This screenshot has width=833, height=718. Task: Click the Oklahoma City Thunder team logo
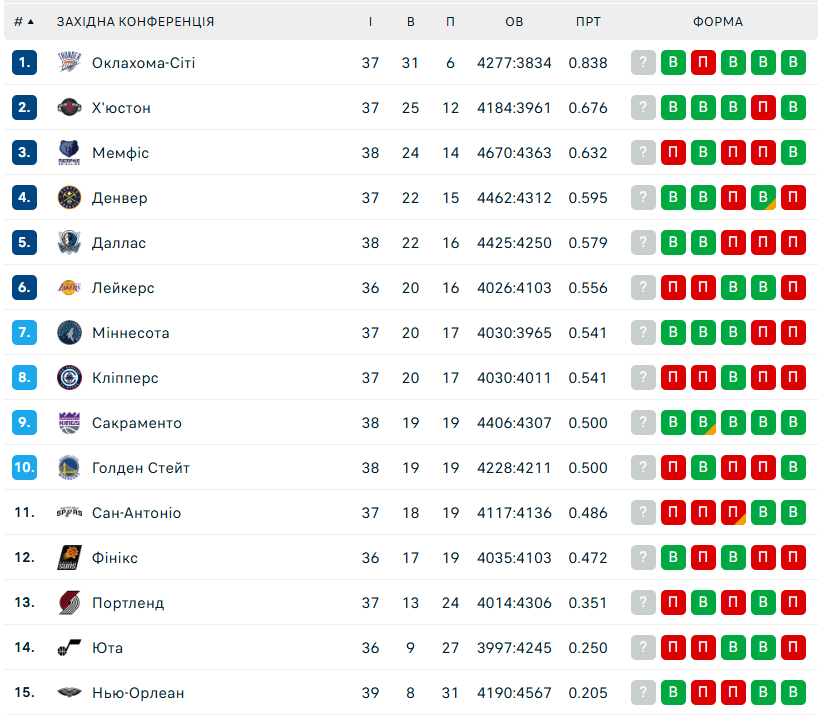point(68,63)
